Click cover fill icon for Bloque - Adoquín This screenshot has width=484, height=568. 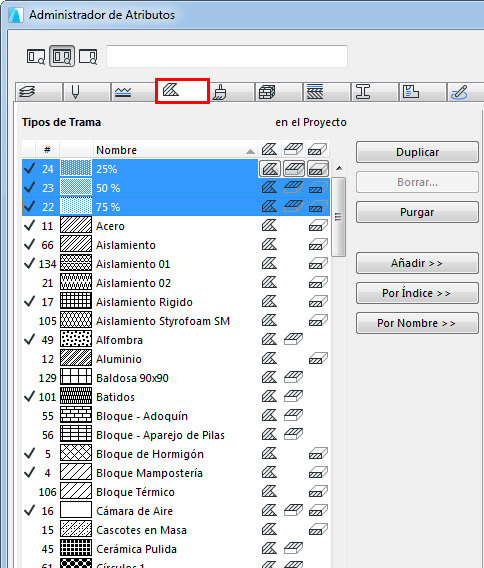click(x=293, y=415)
